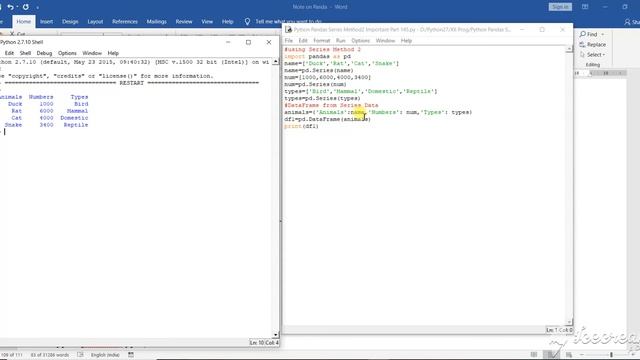Viewport: 640px width, 360px height.
Task: Click the Find magnifier button in Editing group
Action: (x=589, y=34)
